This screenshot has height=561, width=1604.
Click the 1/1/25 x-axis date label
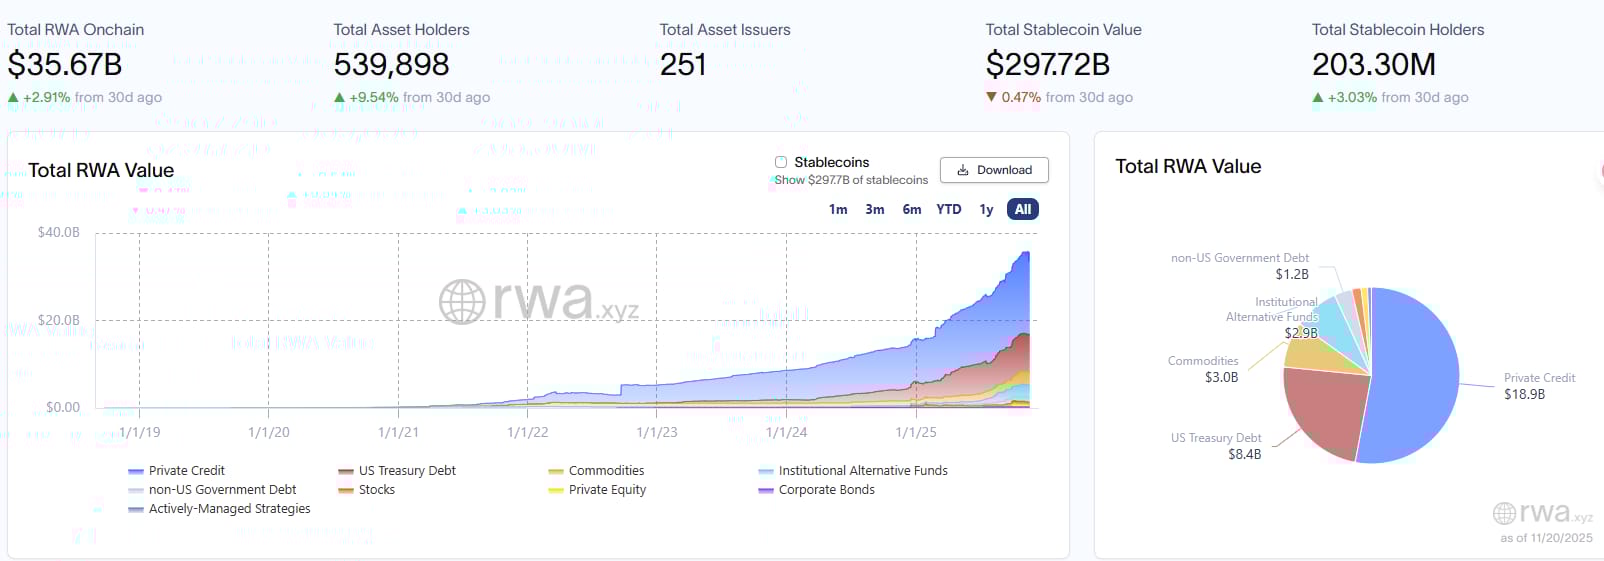tap(916, 432)
